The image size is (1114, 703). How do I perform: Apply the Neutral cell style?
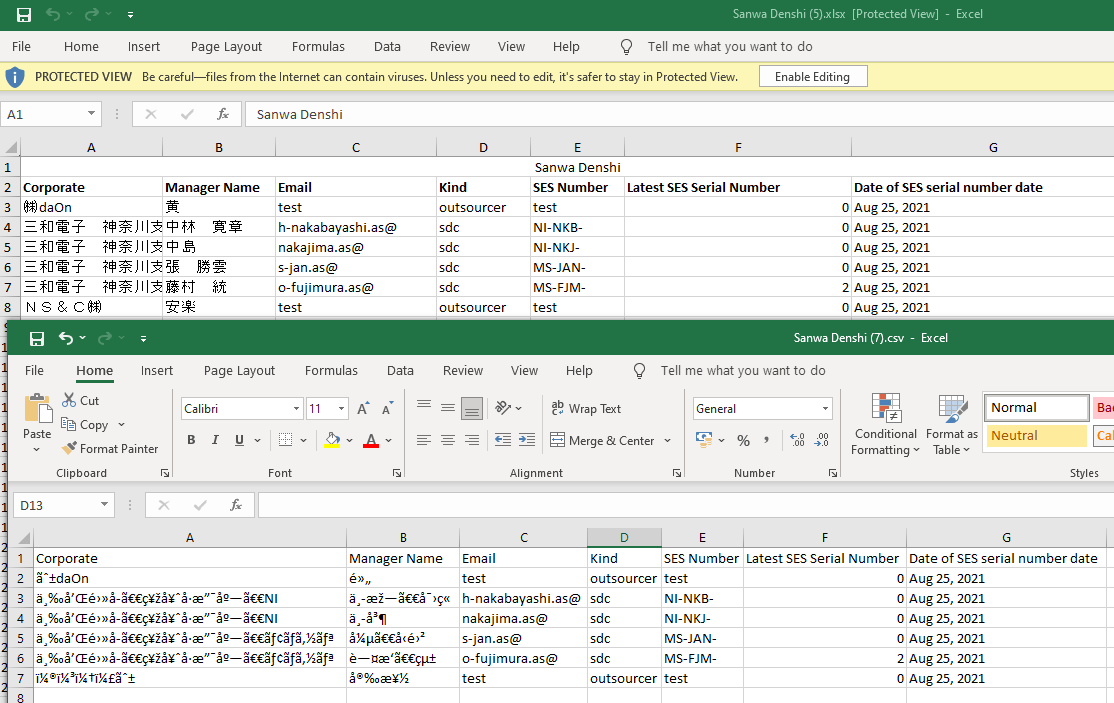1037,436
